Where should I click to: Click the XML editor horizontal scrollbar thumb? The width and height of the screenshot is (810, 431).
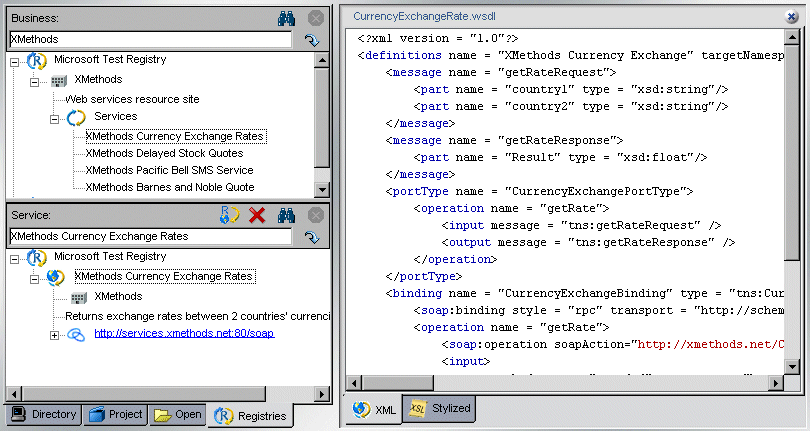(x=397, y=383)
